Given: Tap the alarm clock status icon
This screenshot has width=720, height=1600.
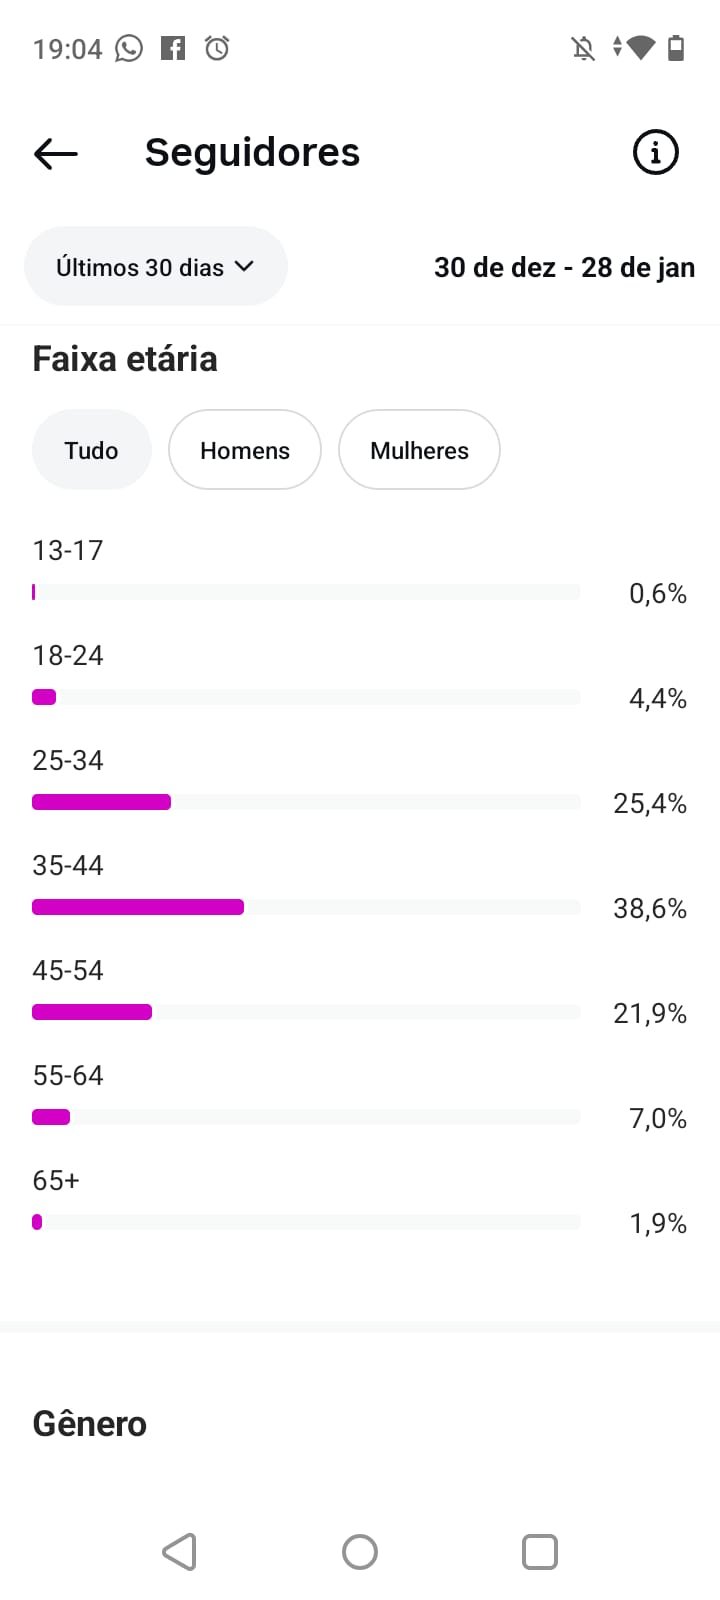Looking at the screenshot, I should click(217, 48).
